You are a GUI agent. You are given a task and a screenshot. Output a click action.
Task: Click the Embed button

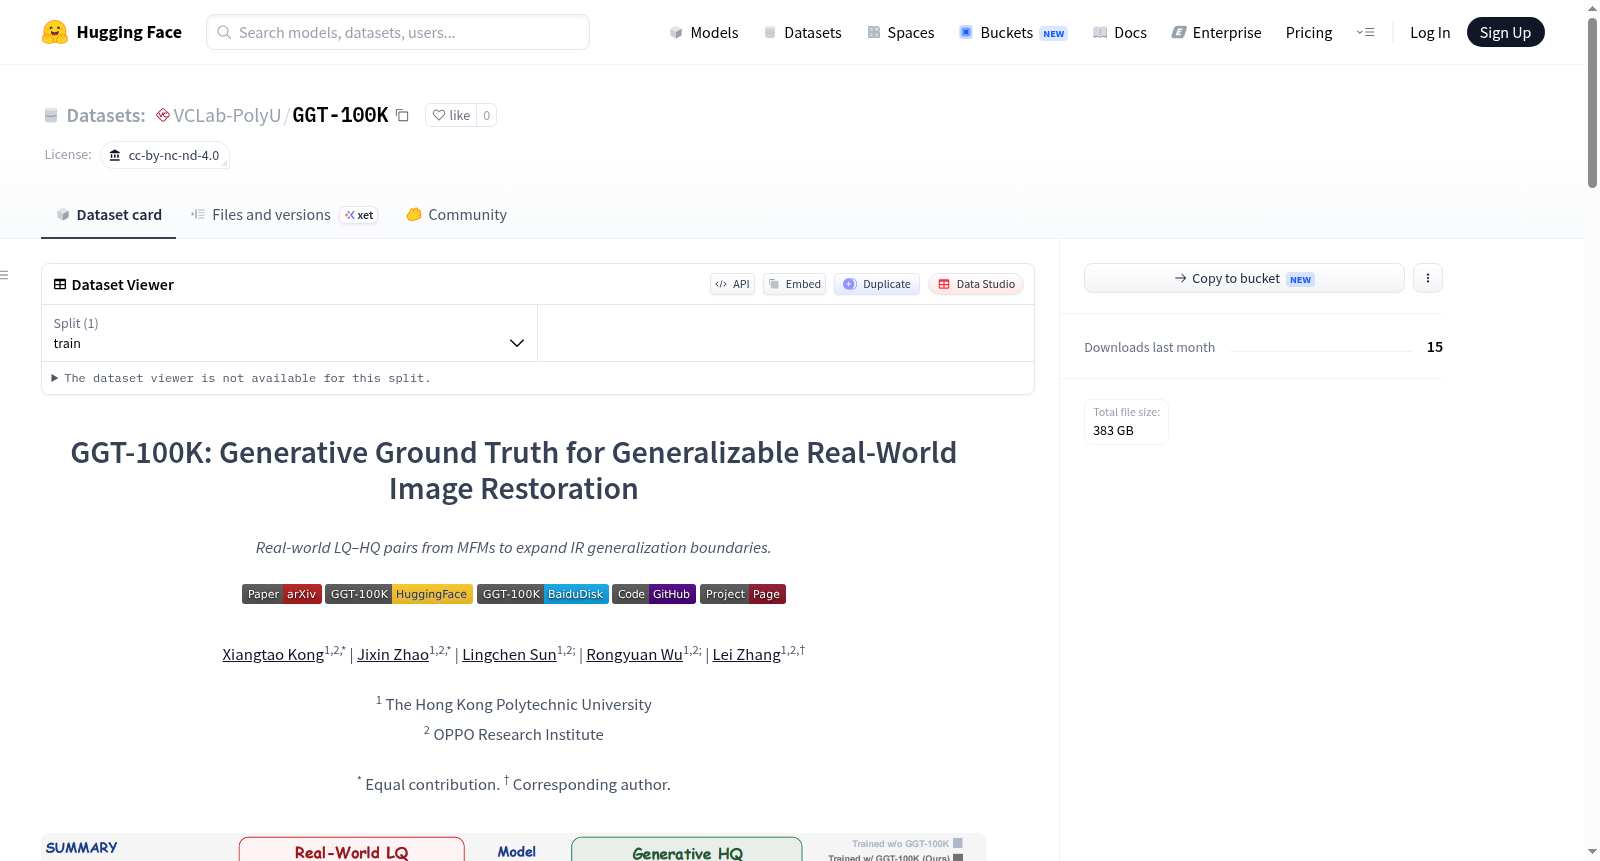click(794, 284)
